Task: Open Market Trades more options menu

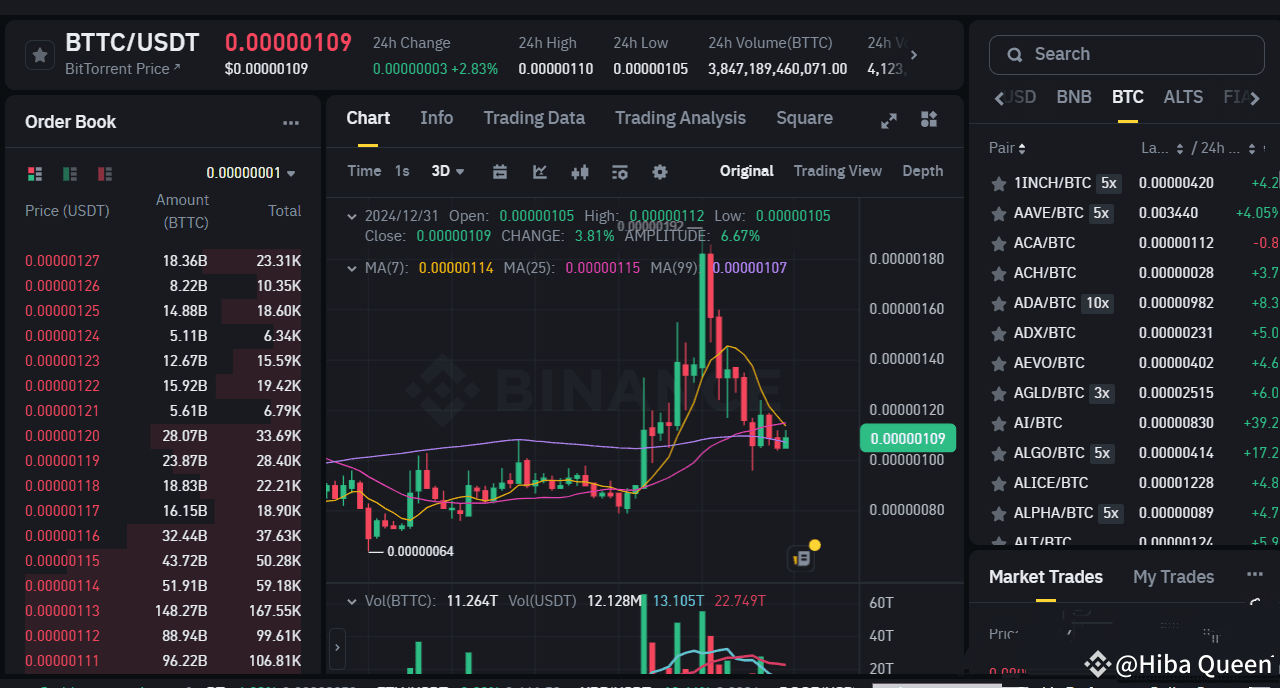Action: [1255, 575]
